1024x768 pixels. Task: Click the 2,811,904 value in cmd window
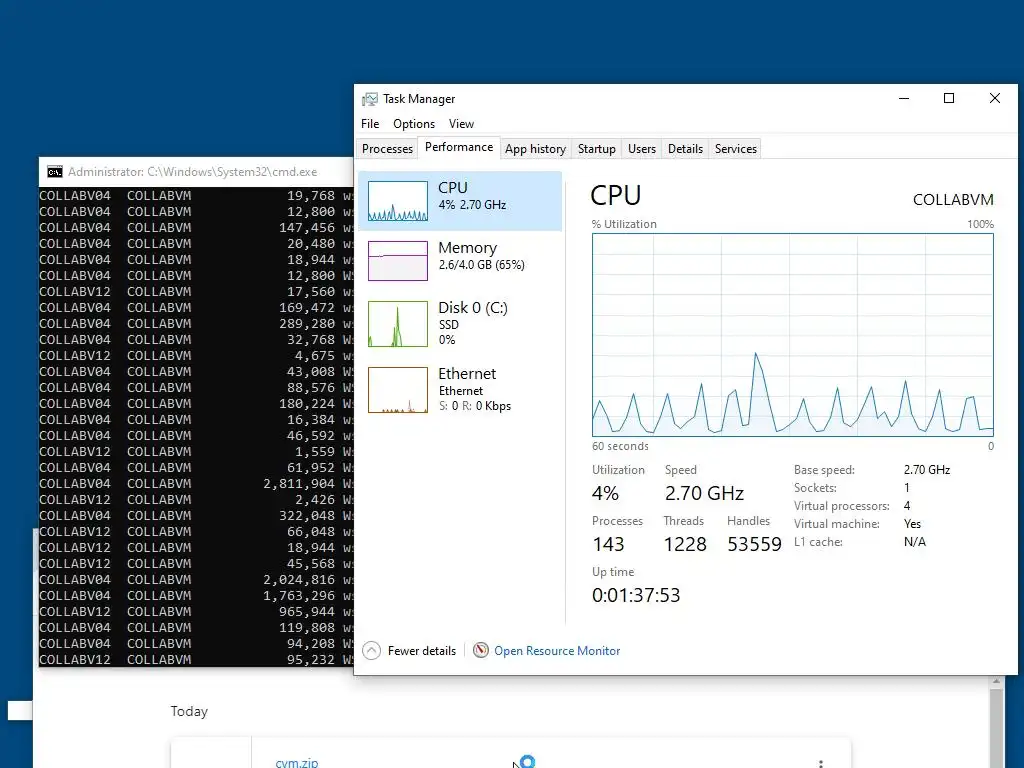299,483
